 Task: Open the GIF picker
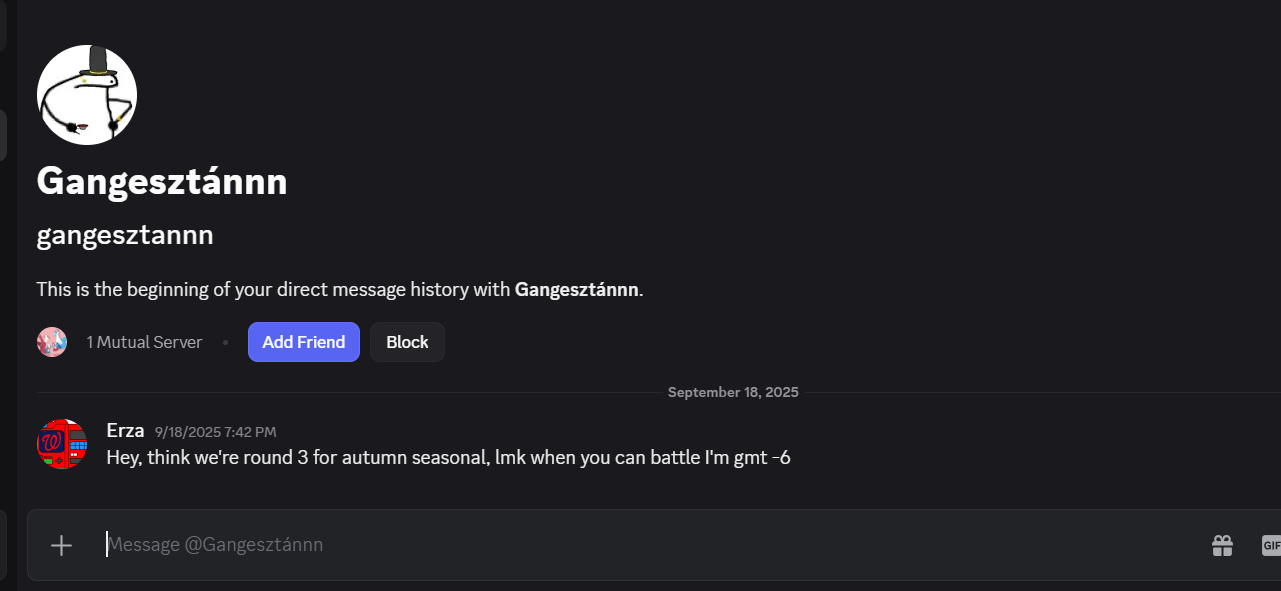[x=1270, y=545]
